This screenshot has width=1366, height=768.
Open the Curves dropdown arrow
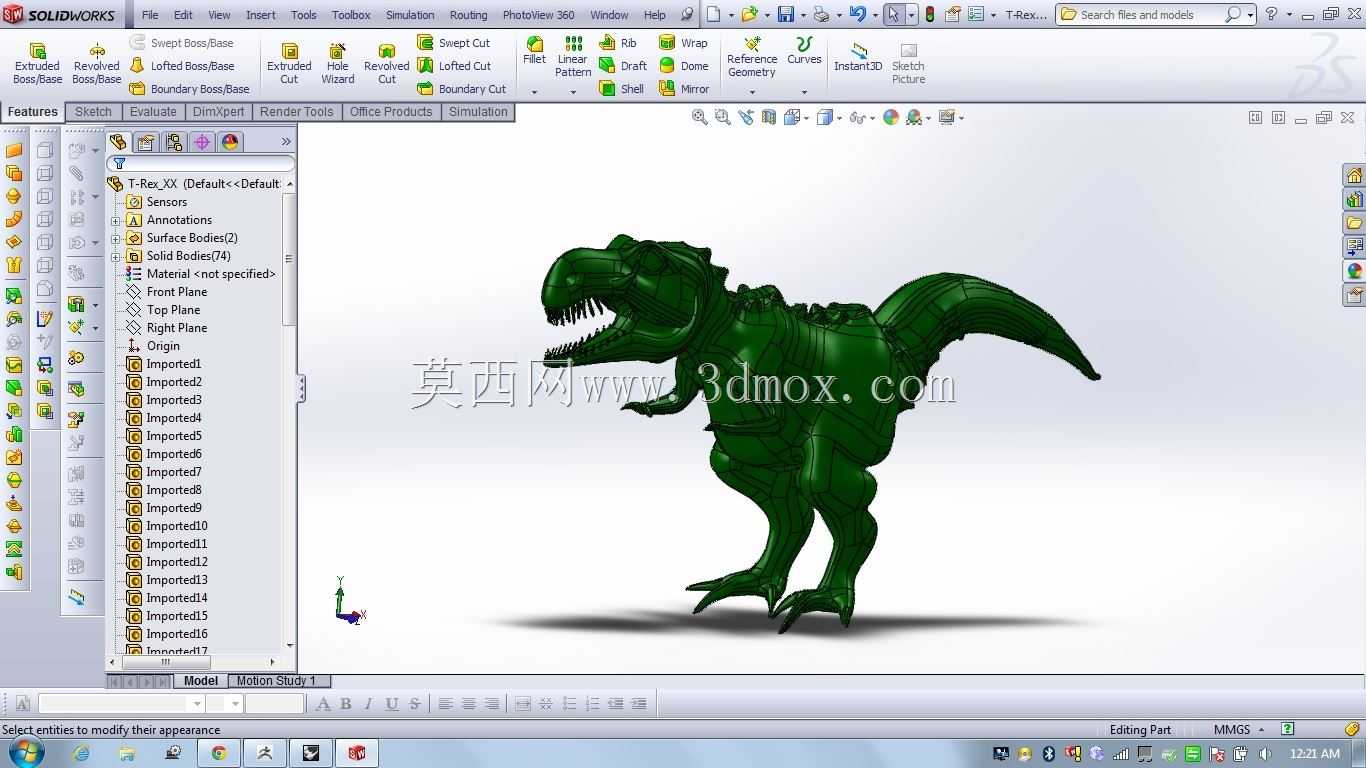coord(804,92)
